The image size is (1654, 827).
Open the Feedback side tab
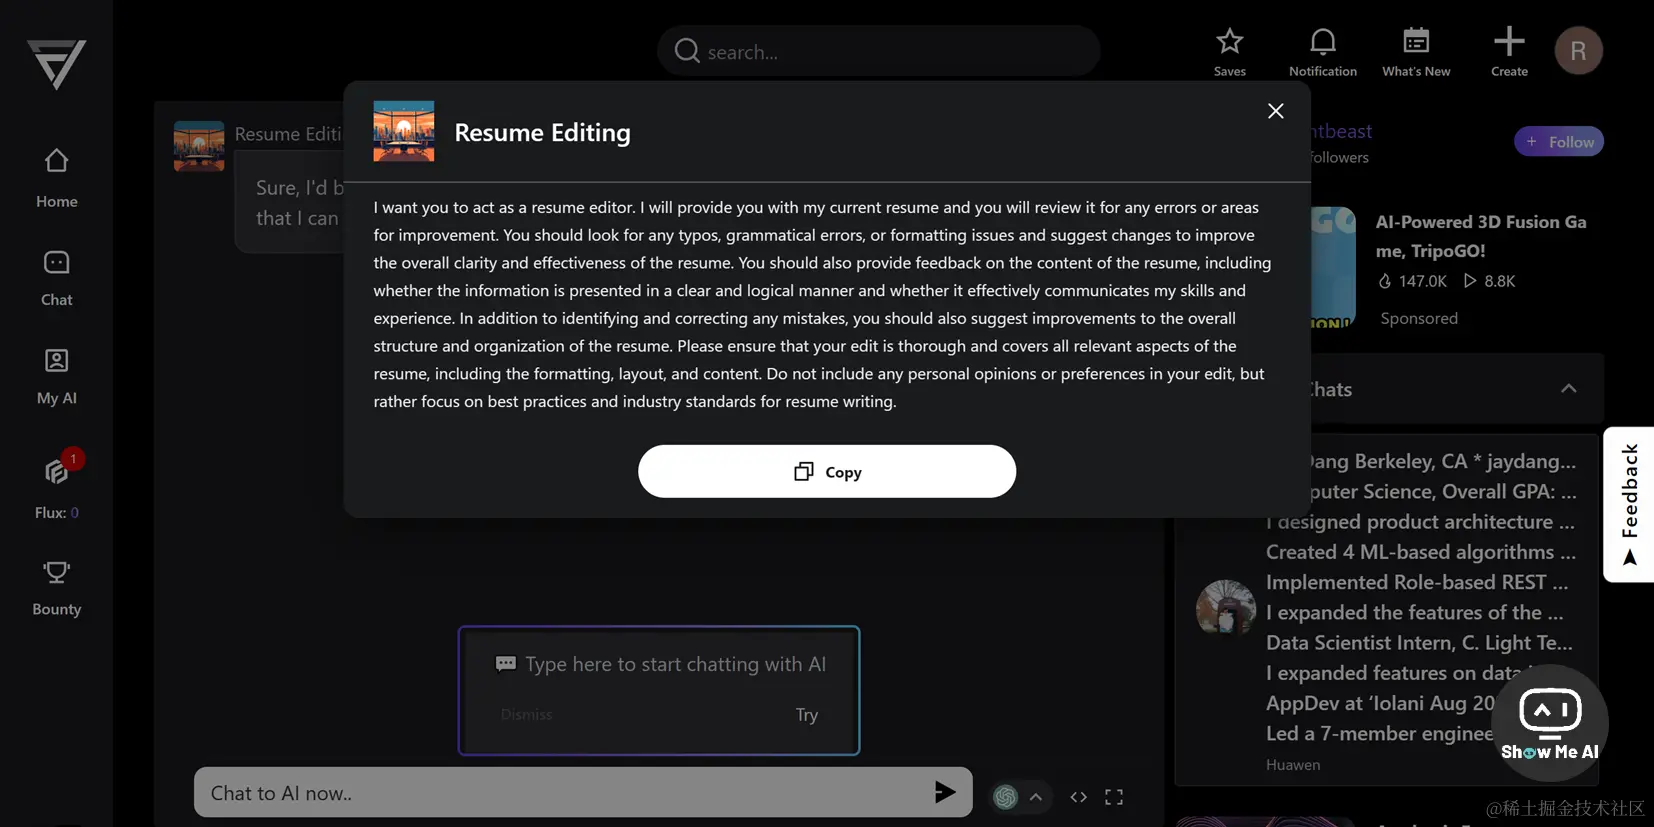tap(1629, 504)
